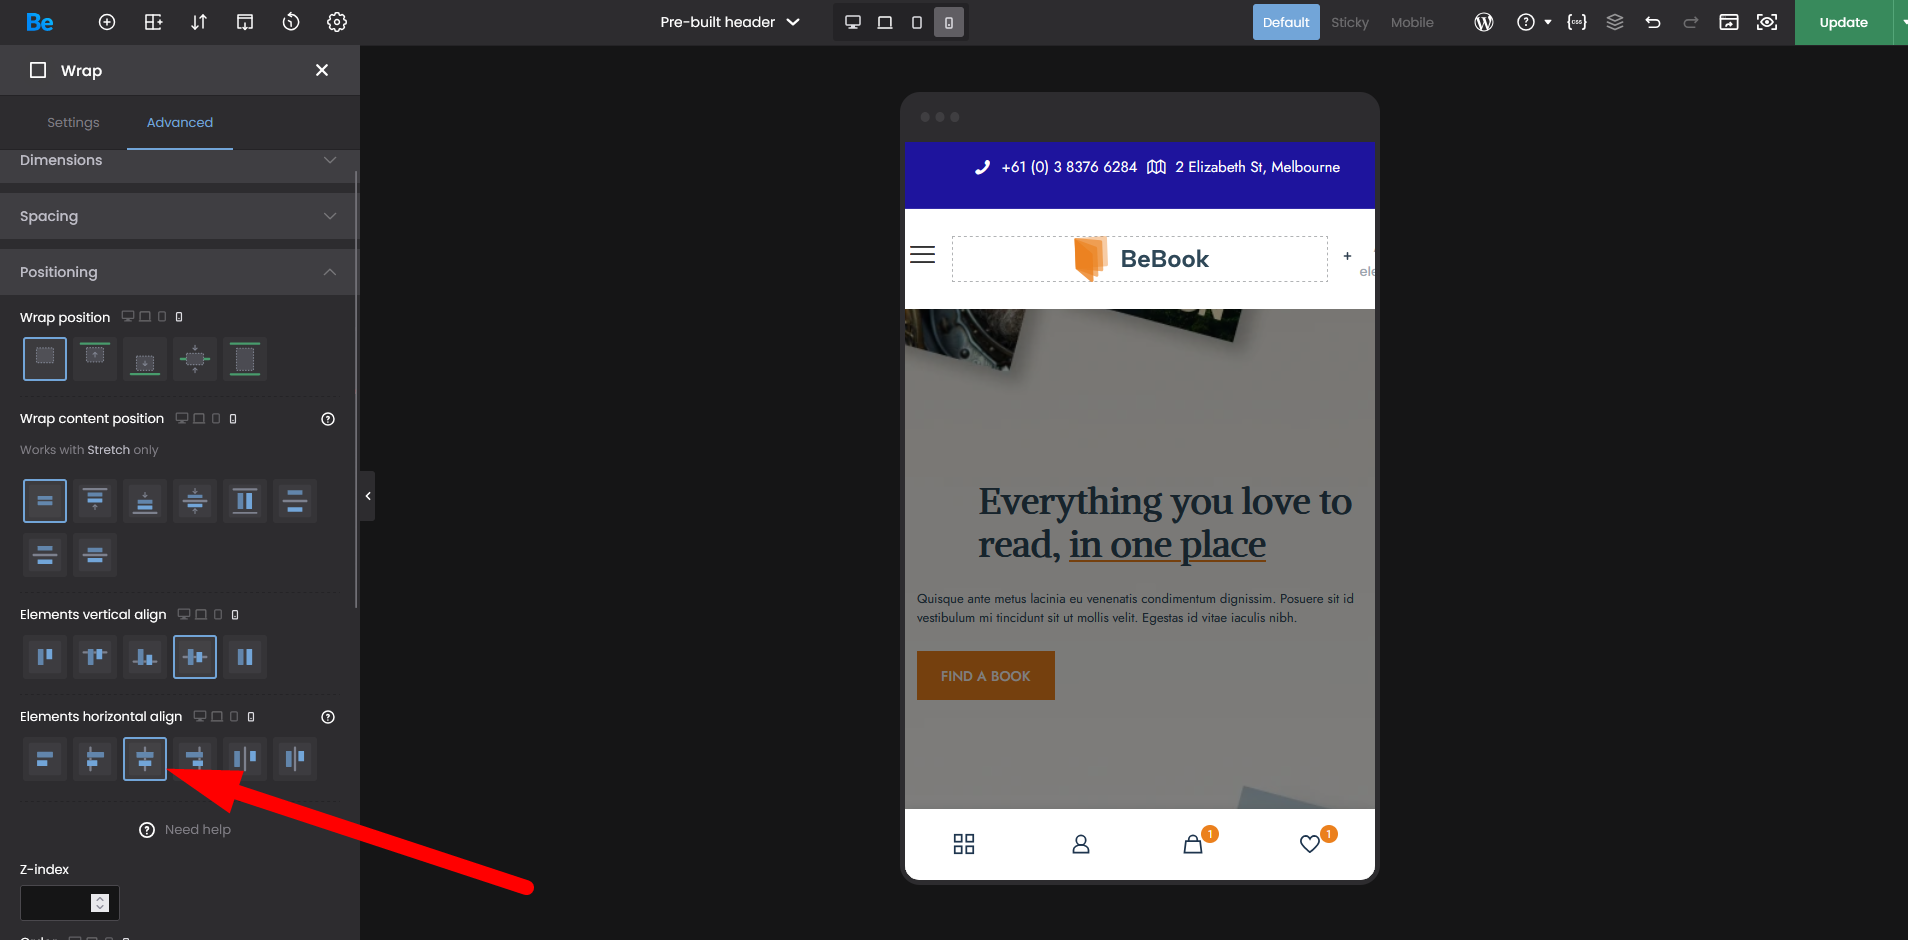1908x940 pixels.
Task: Open the history revisions clock icon
Action: point(291,22)
